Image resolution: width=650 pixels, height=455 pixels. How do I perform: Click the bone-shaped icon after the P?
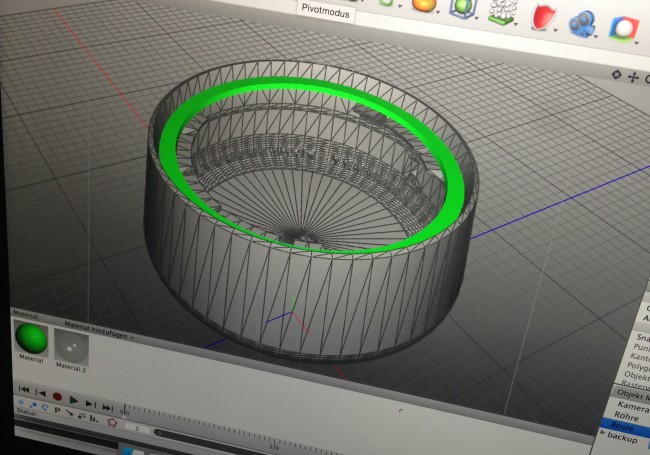69,413
